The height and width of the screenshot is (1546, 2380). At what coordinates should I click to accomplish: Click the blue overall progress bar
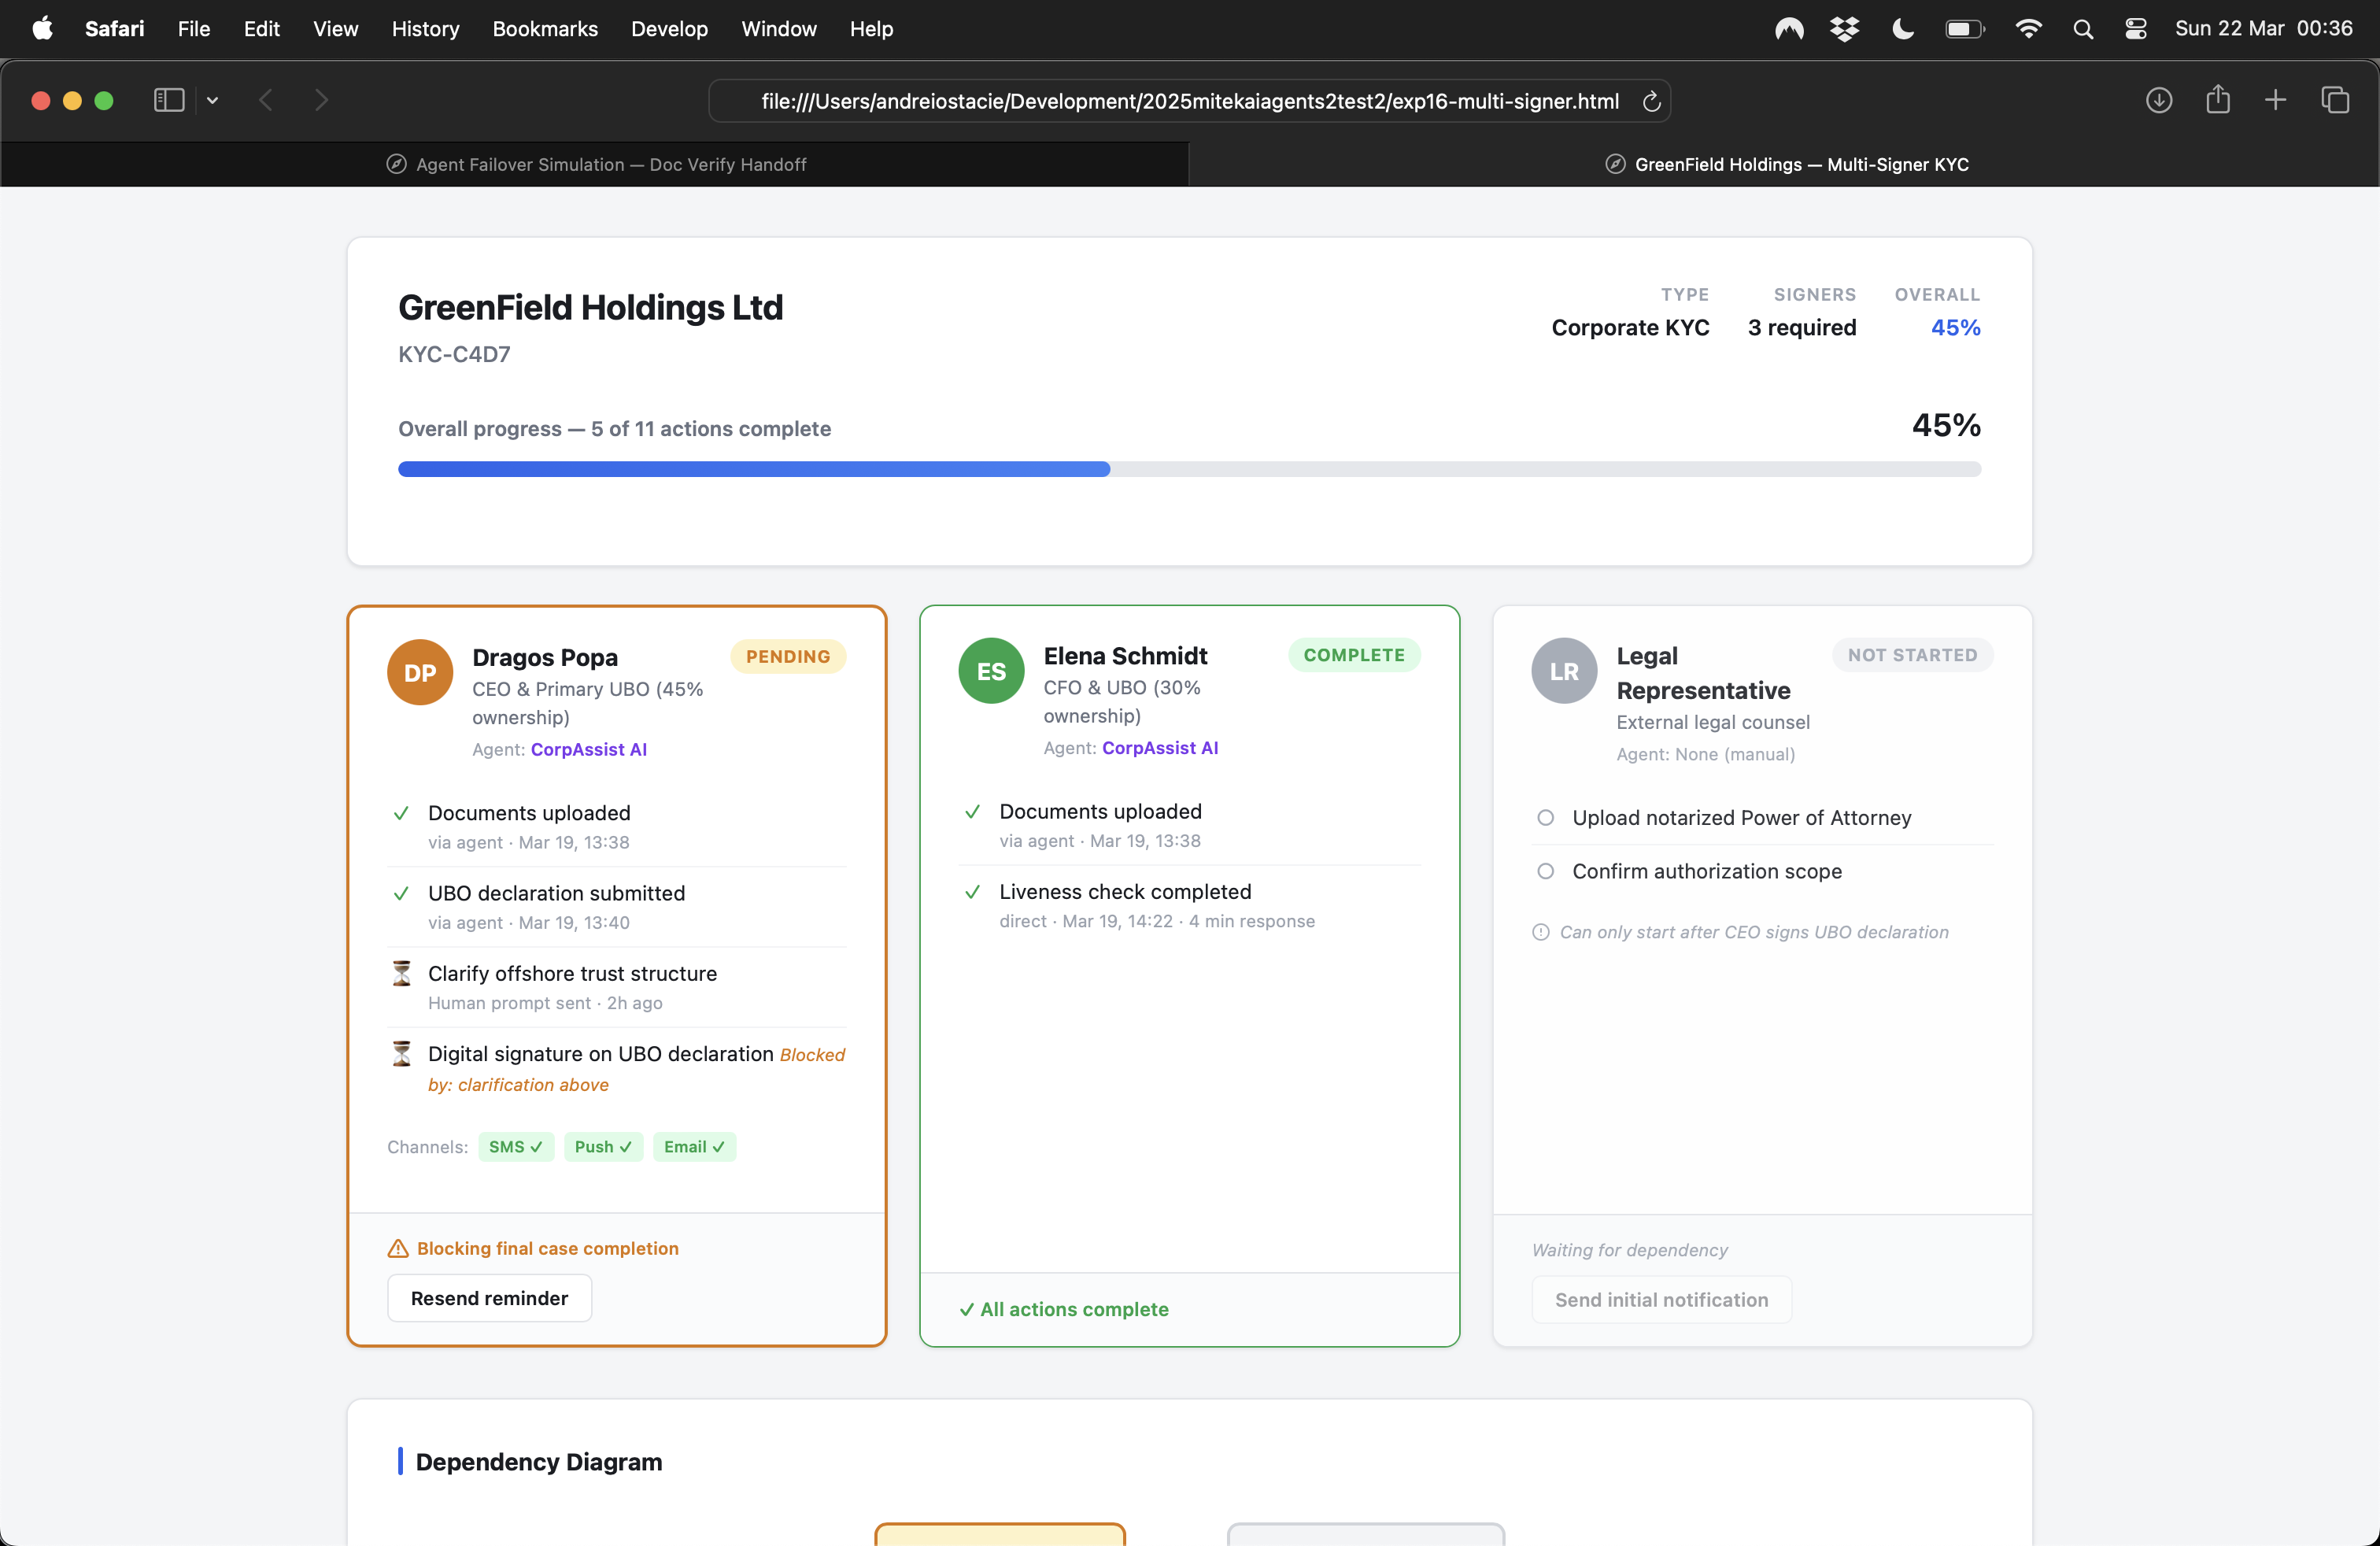[753, 469]
